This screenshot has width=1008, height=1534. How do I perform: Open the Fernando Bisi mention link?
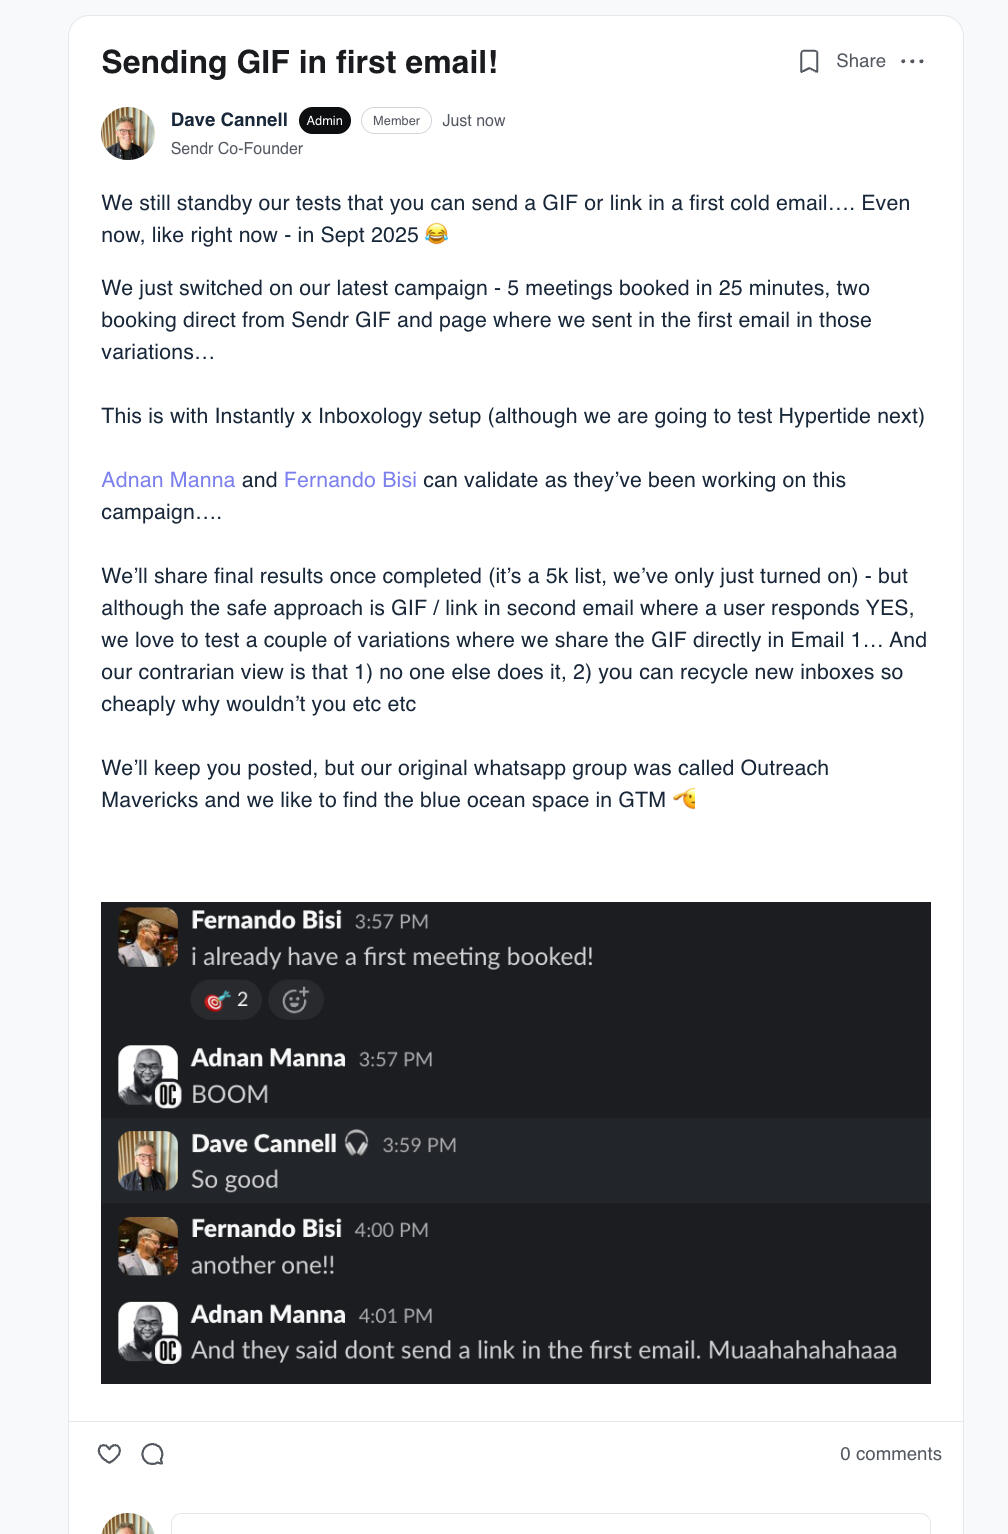[350, 480]
